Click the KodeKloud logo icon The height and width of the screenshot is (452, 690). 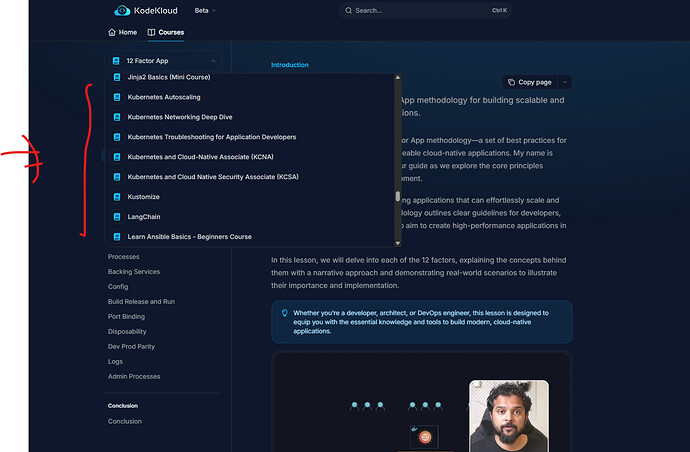click(122, 11)
